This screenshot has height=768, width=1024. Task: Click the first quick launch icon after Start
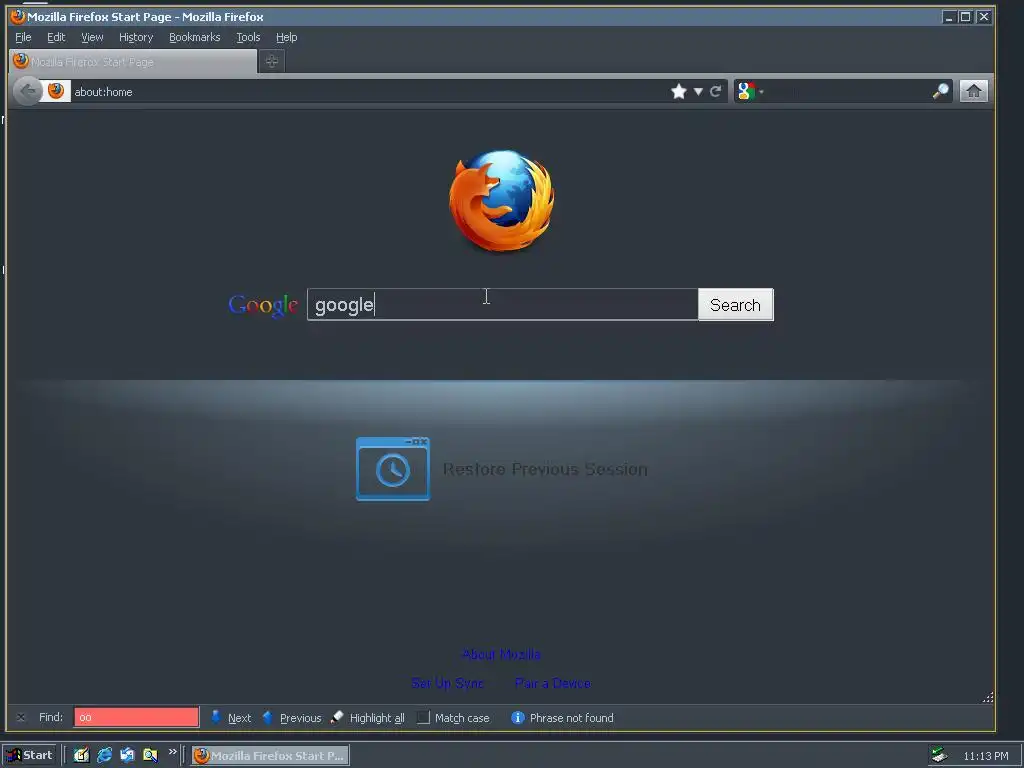click(81, 755)
